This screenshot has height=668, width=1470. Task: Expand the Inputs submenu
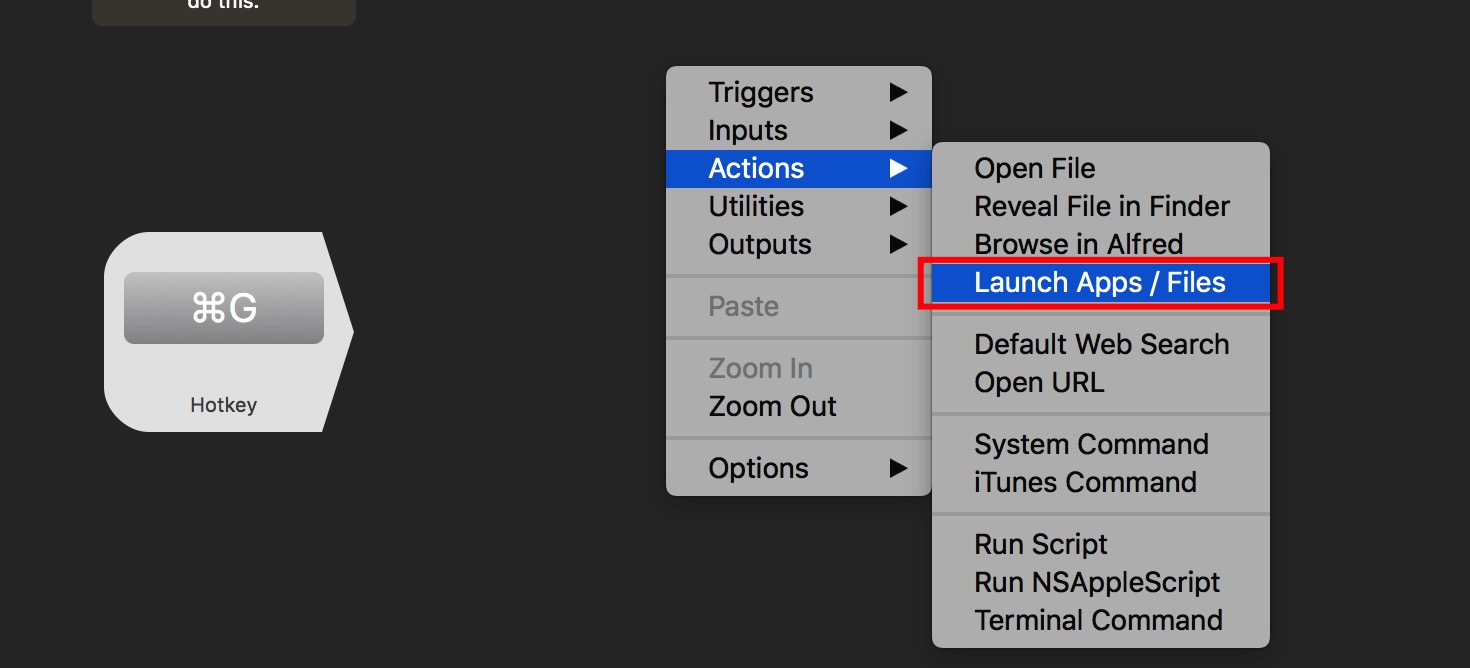pyautogui.click(x=748, y=131)
